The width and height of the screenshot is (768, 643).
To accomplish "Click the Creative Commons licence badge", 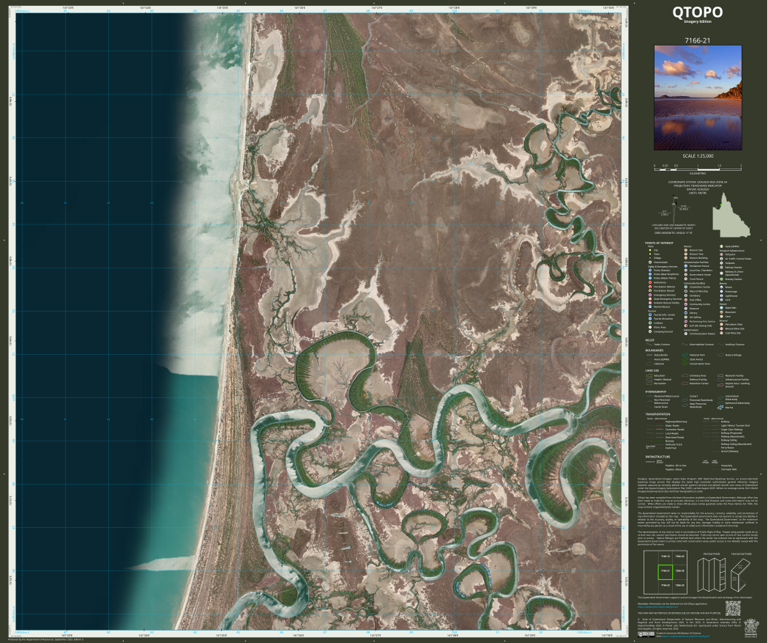I will pos(646,634).
